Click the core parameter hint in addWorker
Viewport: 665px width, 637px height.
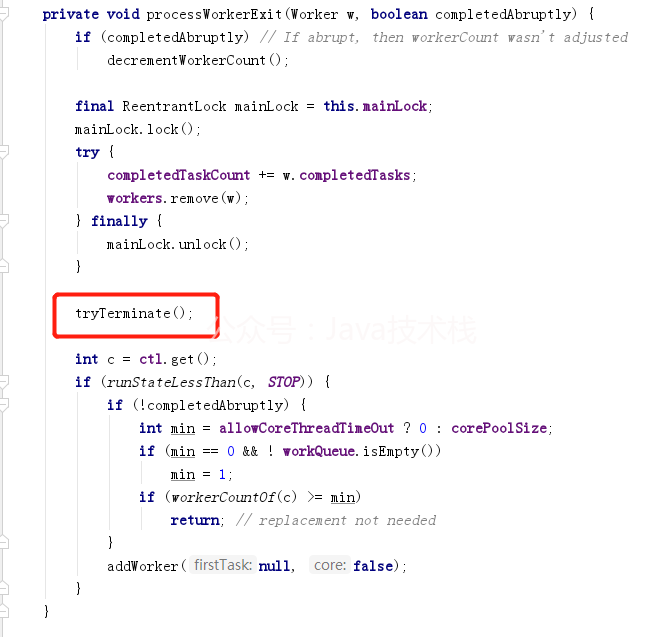click(x=330, y=565)
